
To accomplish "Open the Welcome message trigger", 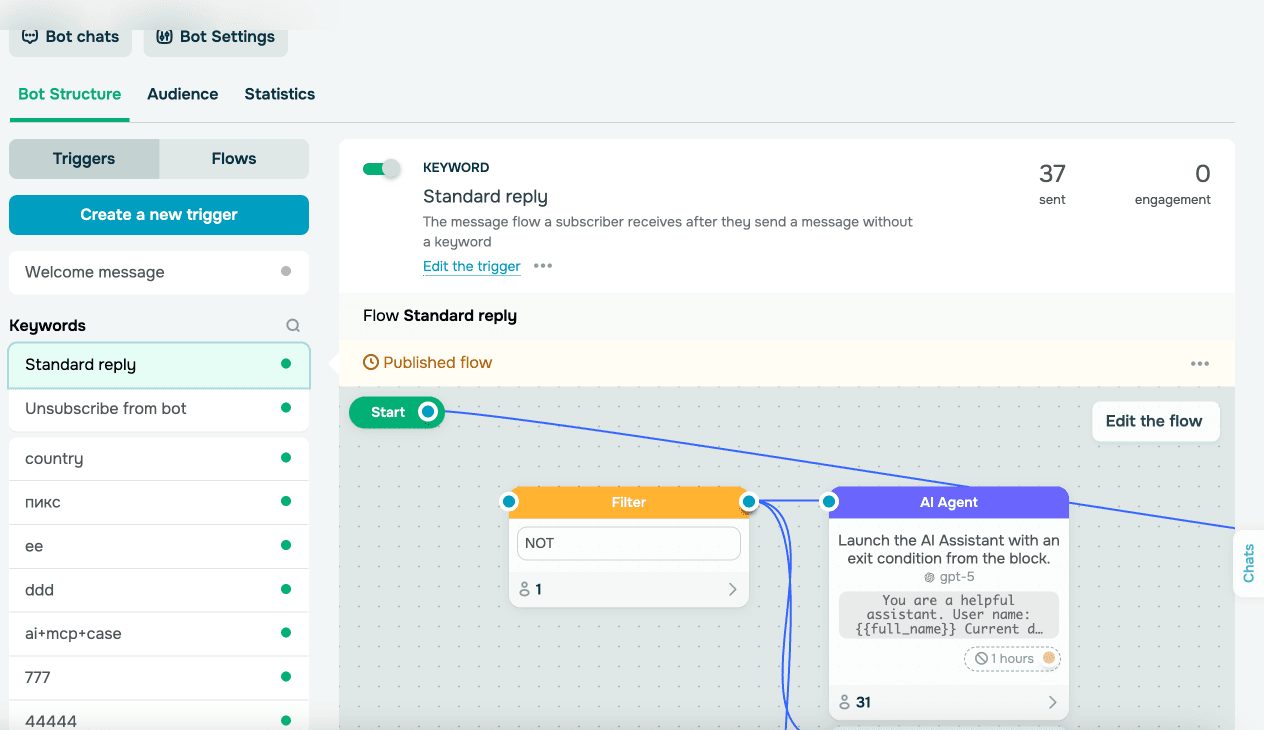I will coord(159,272).
